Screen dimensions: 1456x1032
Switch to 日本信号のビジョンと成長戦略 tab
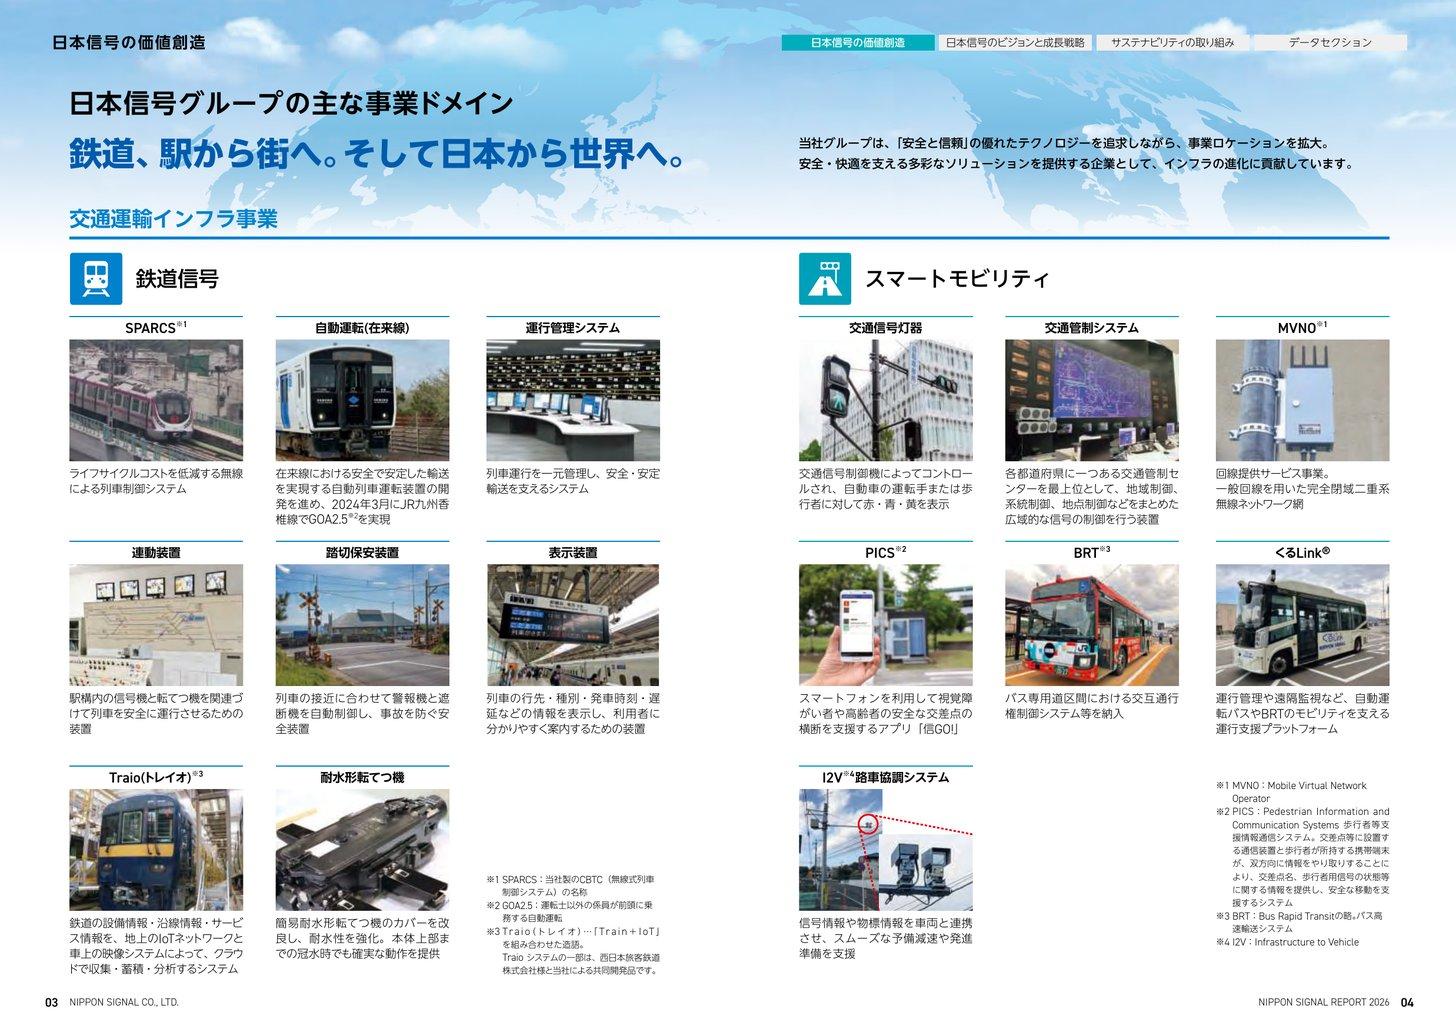pos(1015,43)
